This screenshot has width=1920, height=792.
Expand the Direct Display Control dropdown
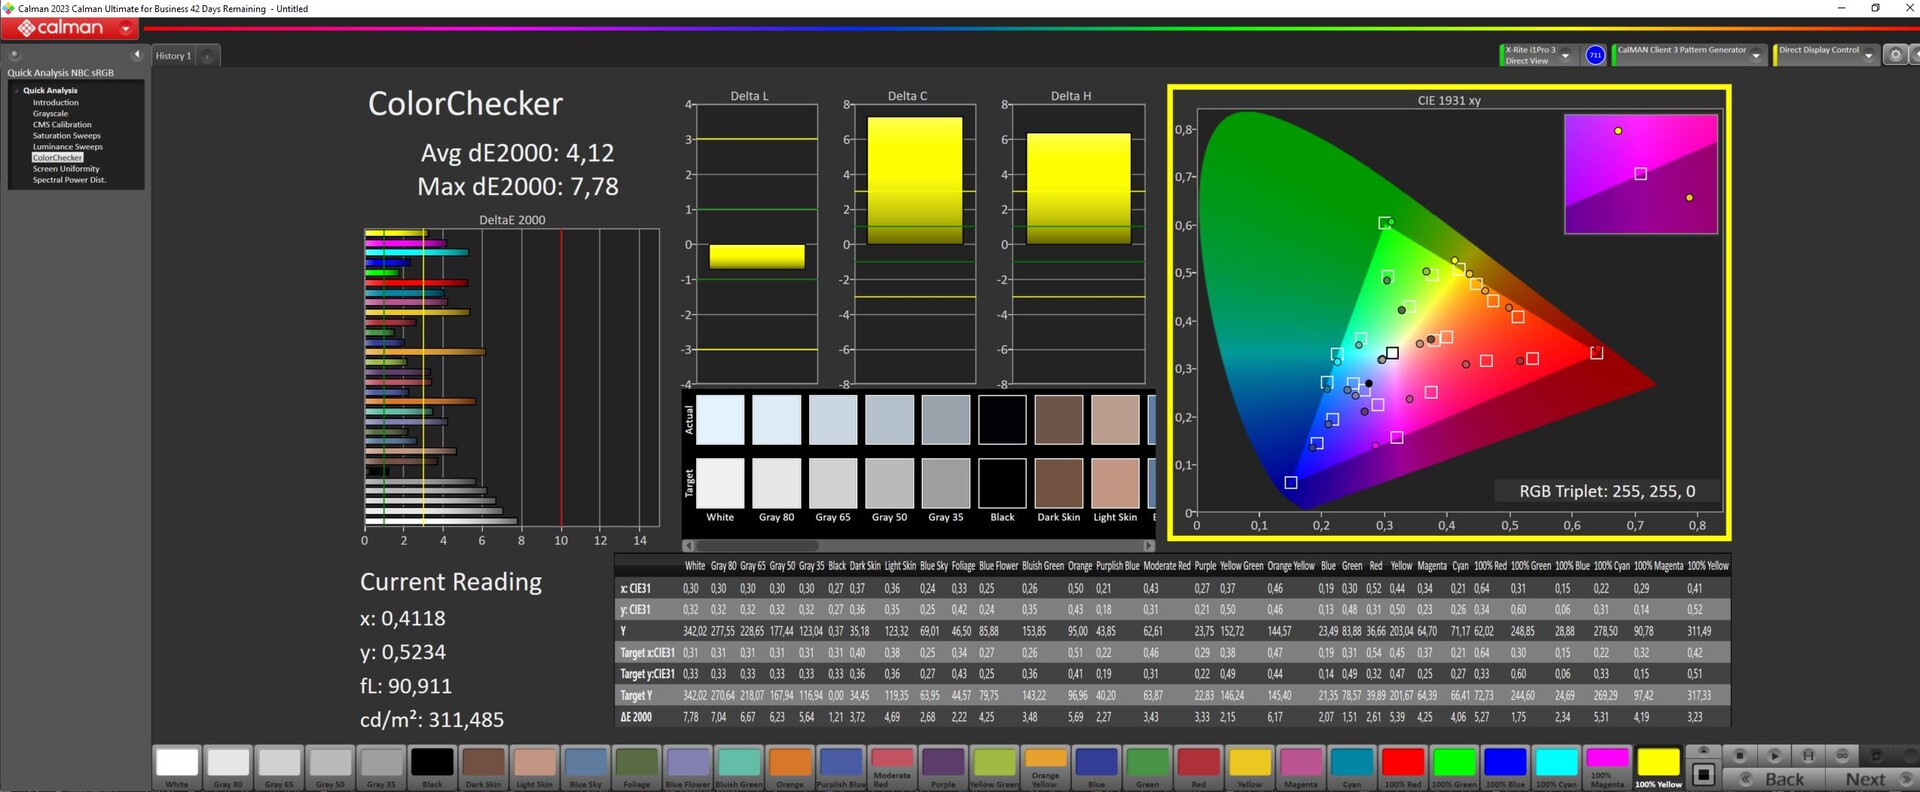tap(1868, 56)
